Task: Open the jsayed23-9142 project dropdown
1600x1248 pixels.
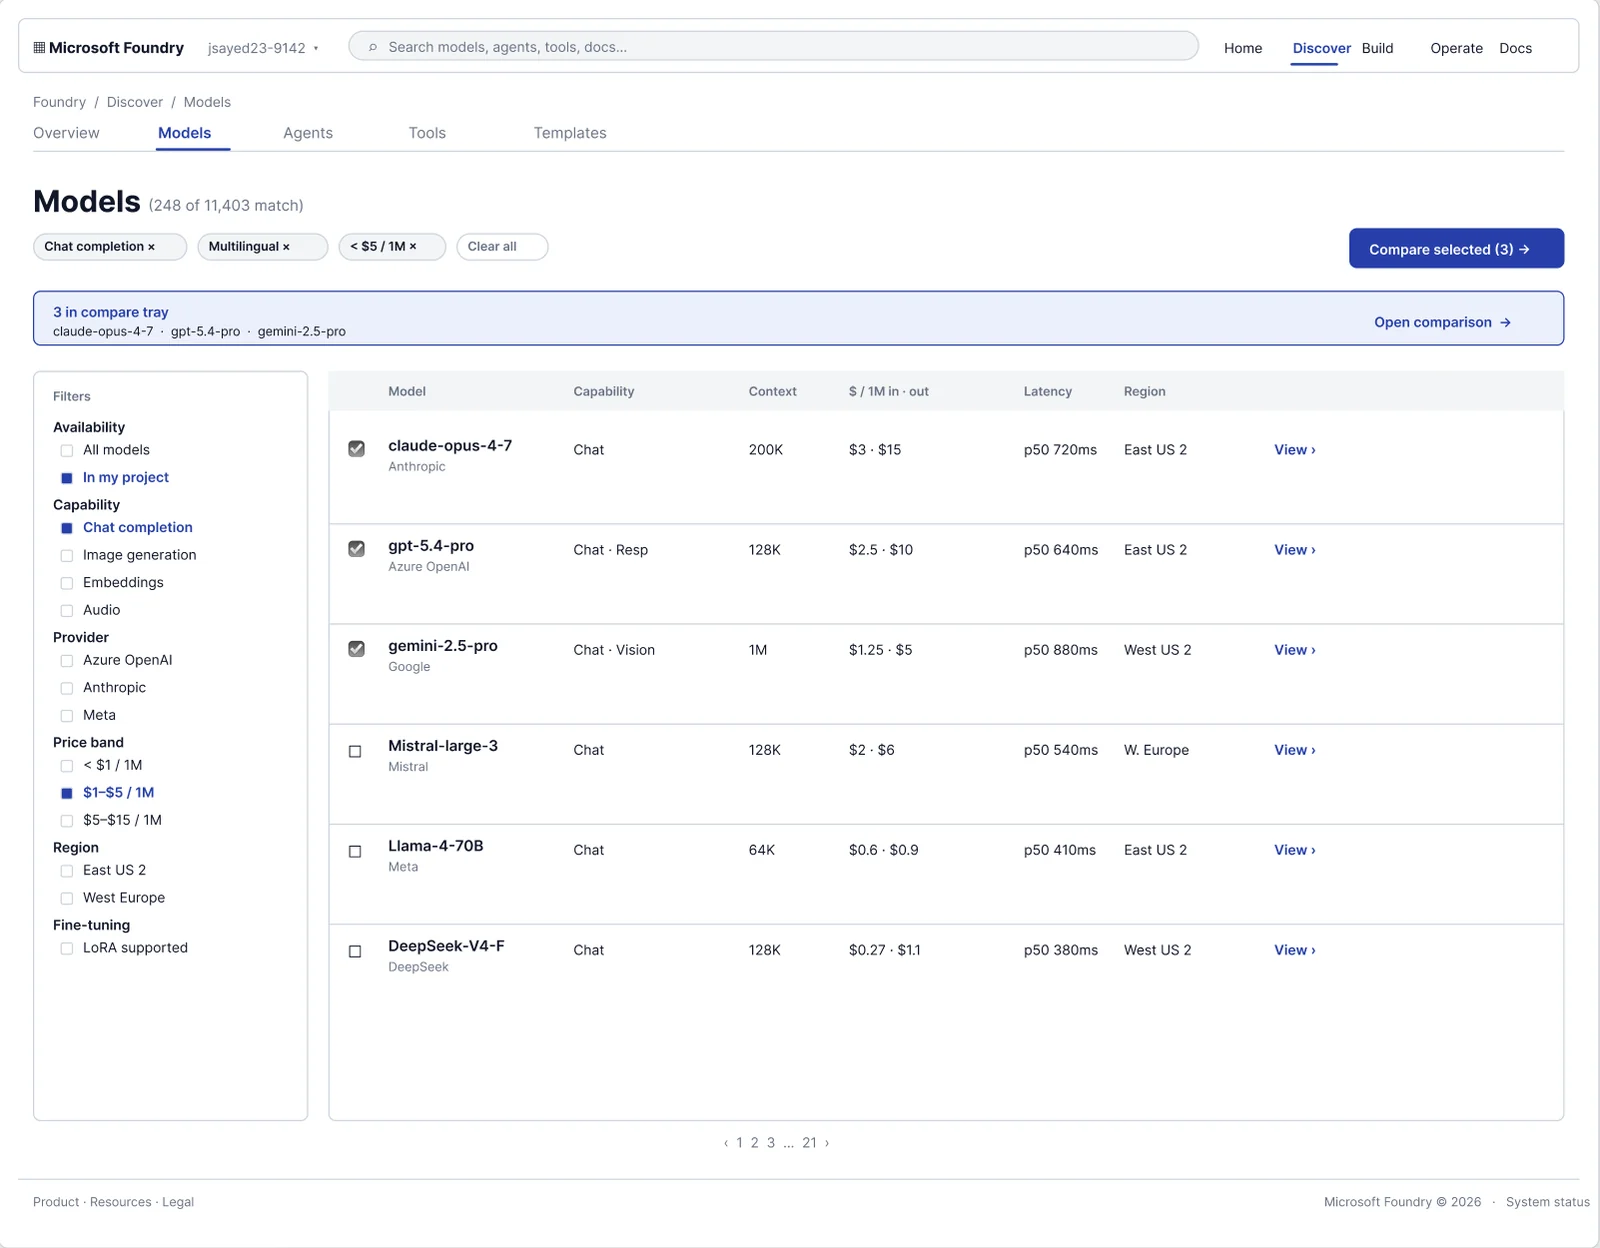Action: pos(263,48)
